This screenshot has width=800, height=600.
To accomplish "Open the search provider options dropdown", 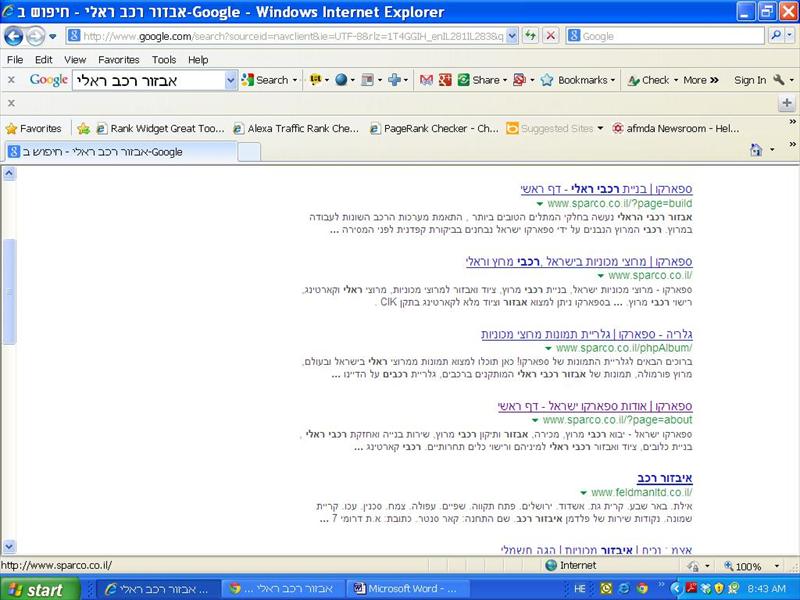I will coord(790,36).
